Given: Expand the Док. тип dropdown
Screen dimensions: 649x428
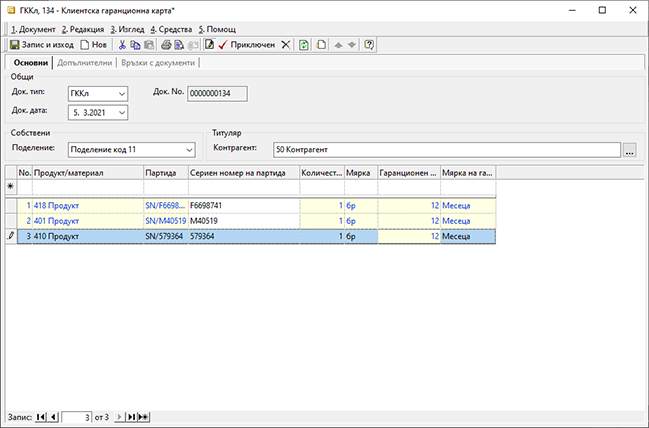Looking at the screenshot, I should click(122, 94).
